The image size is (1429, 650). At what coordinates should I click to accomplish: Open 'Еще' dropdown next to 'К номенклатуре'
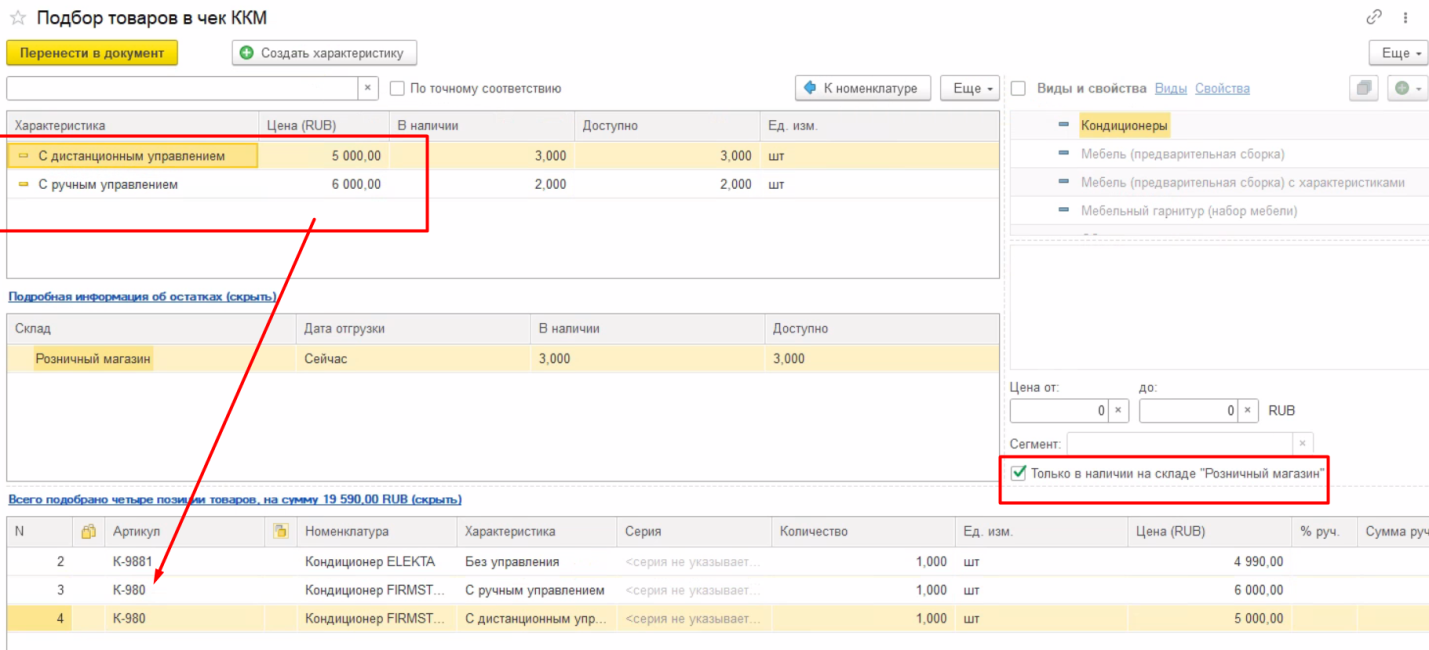[969, 88]
